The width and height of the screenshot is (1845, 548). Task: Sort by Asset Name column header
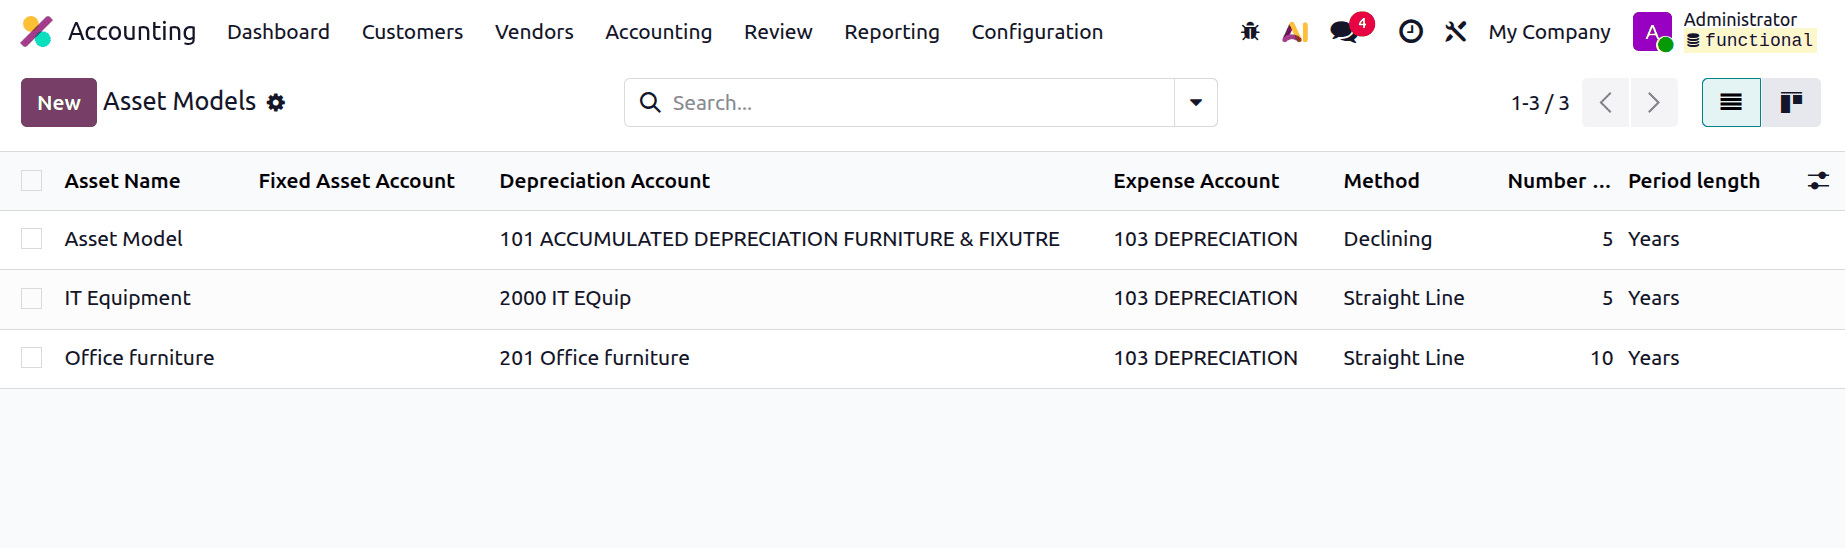tap(122, 181)
